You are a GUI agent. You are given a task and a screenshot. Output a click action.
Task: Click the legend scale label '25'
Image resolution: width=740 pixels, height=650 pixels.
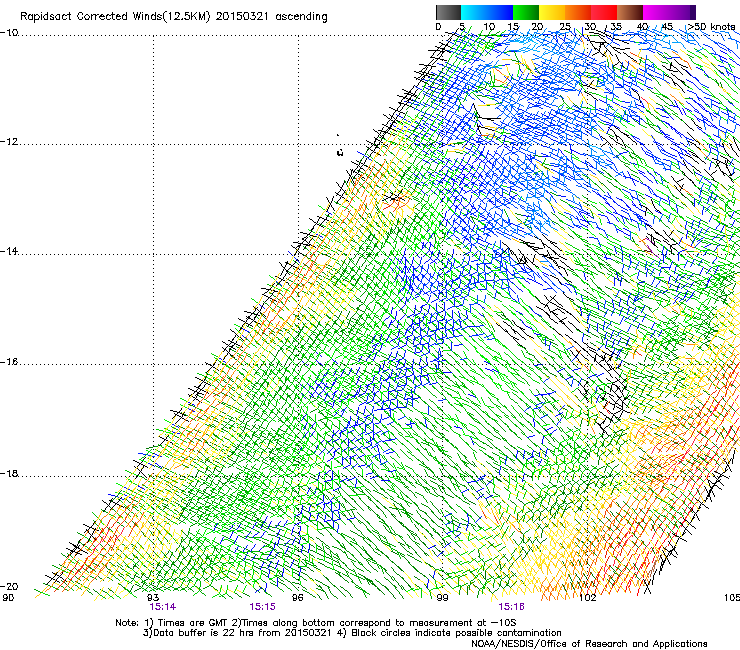pos(564,27)
